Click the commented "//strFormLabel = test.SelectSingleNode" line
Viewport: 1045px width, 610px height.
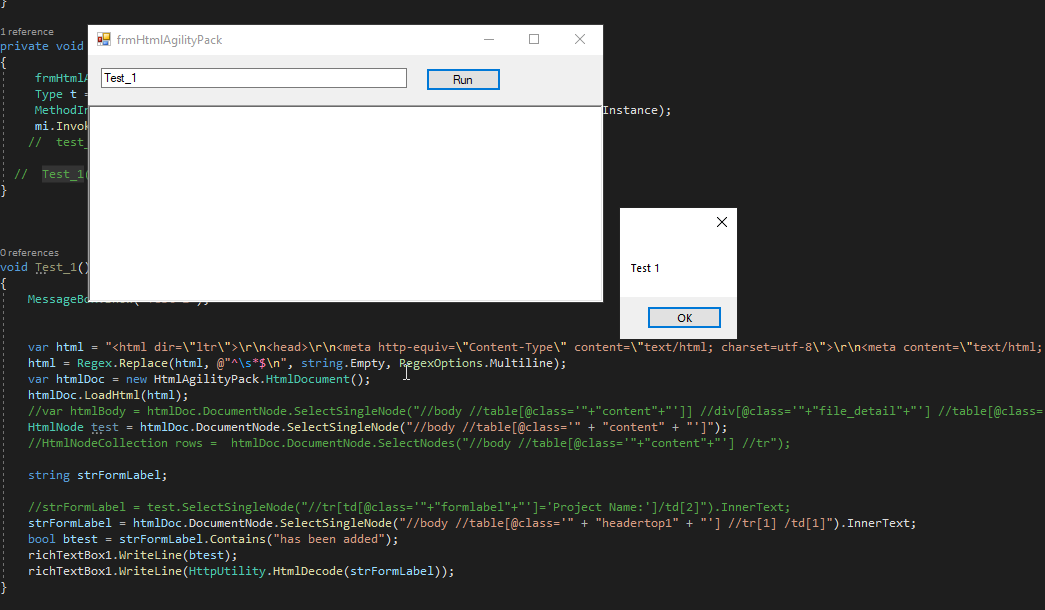pyautogui.click(x=409, y=507)
